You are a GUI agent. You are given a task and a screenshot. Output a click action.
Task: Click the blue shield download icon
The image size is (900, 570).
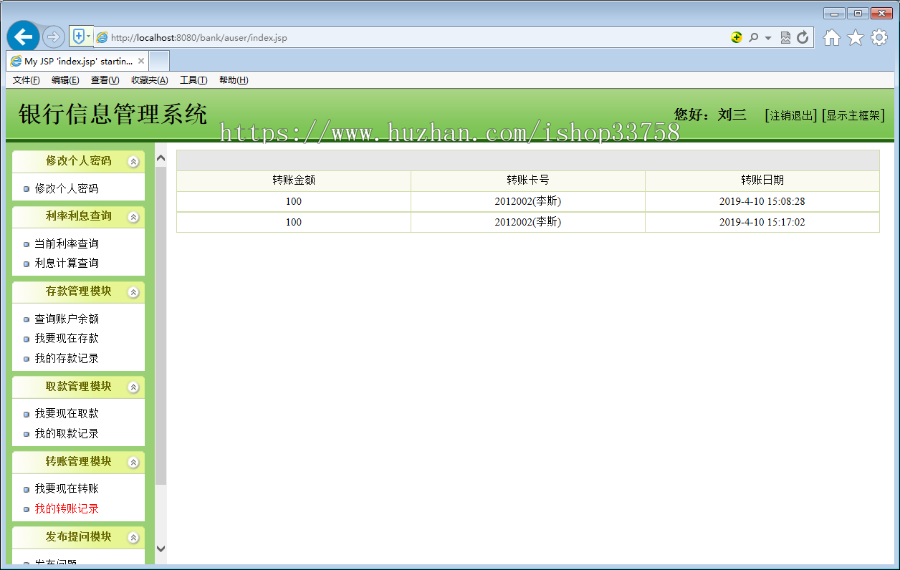(78, 37)
